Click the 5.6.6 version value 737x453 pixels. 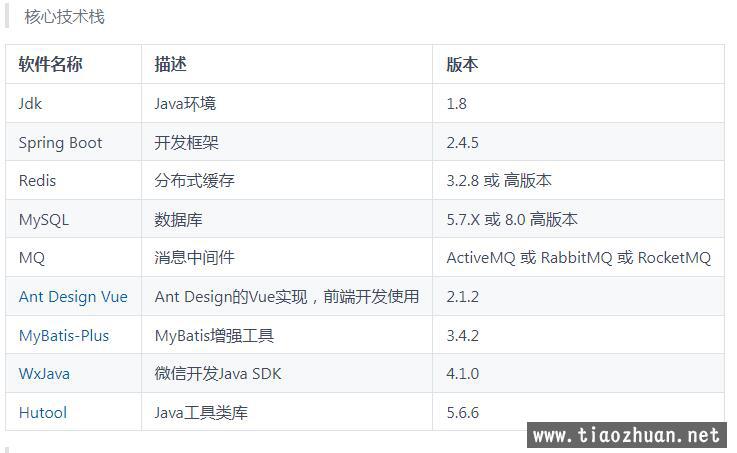click(463, 413)
